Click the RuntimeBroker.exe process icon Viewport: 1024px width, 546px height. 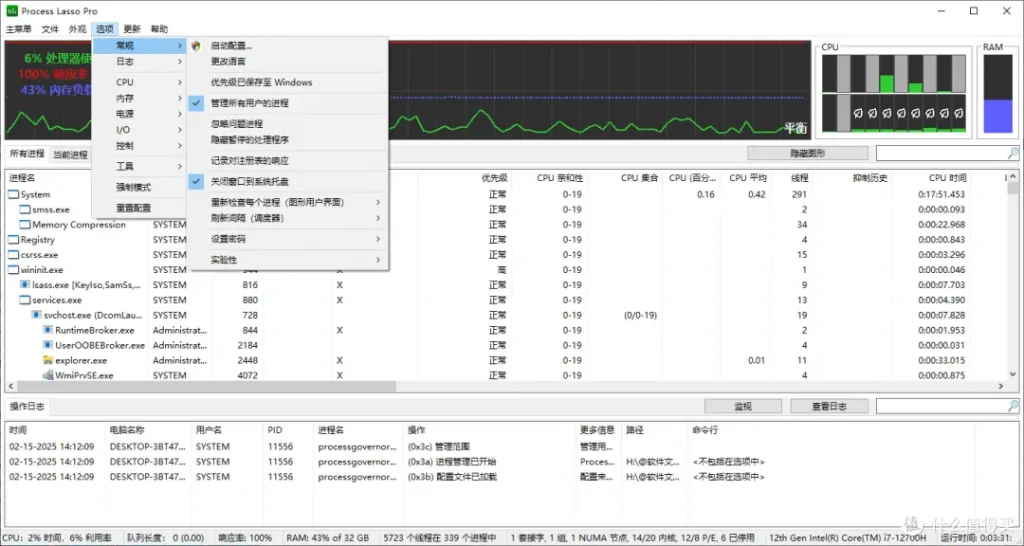point(48,330)
